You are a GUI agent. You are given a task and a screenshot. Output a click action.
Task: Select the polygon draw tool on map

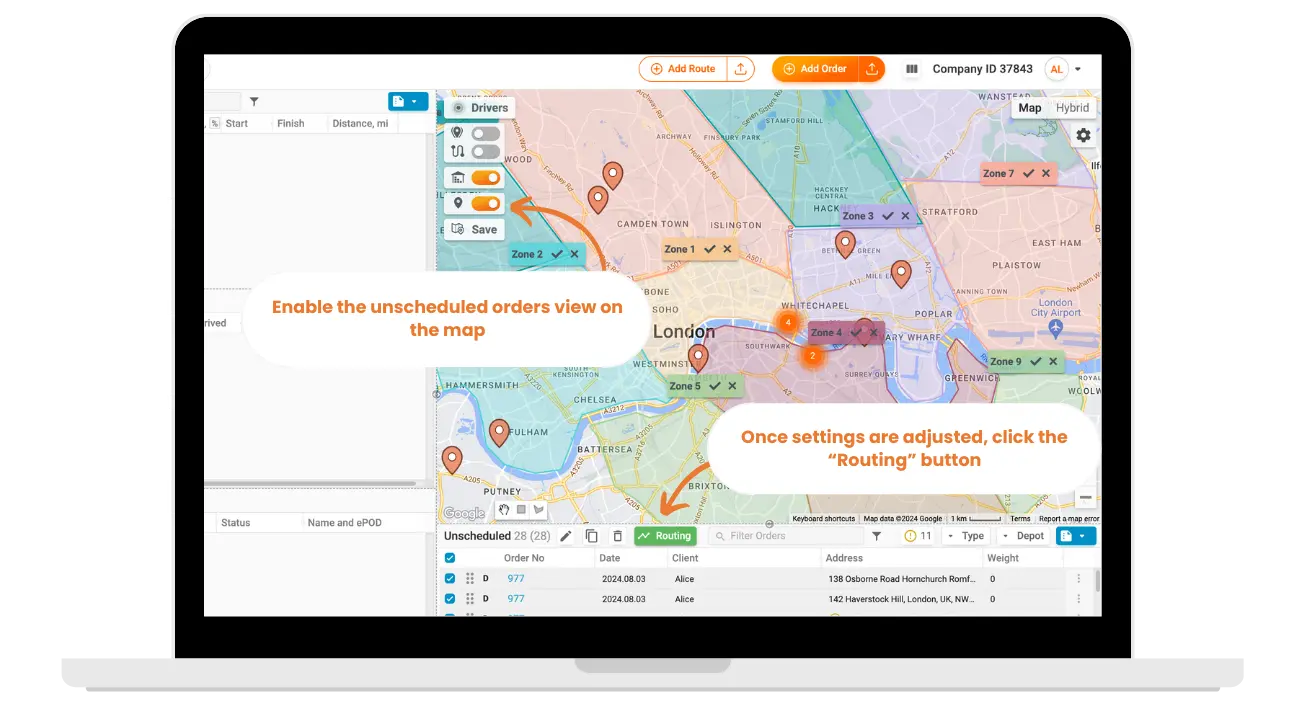click(x=538, y=509)
